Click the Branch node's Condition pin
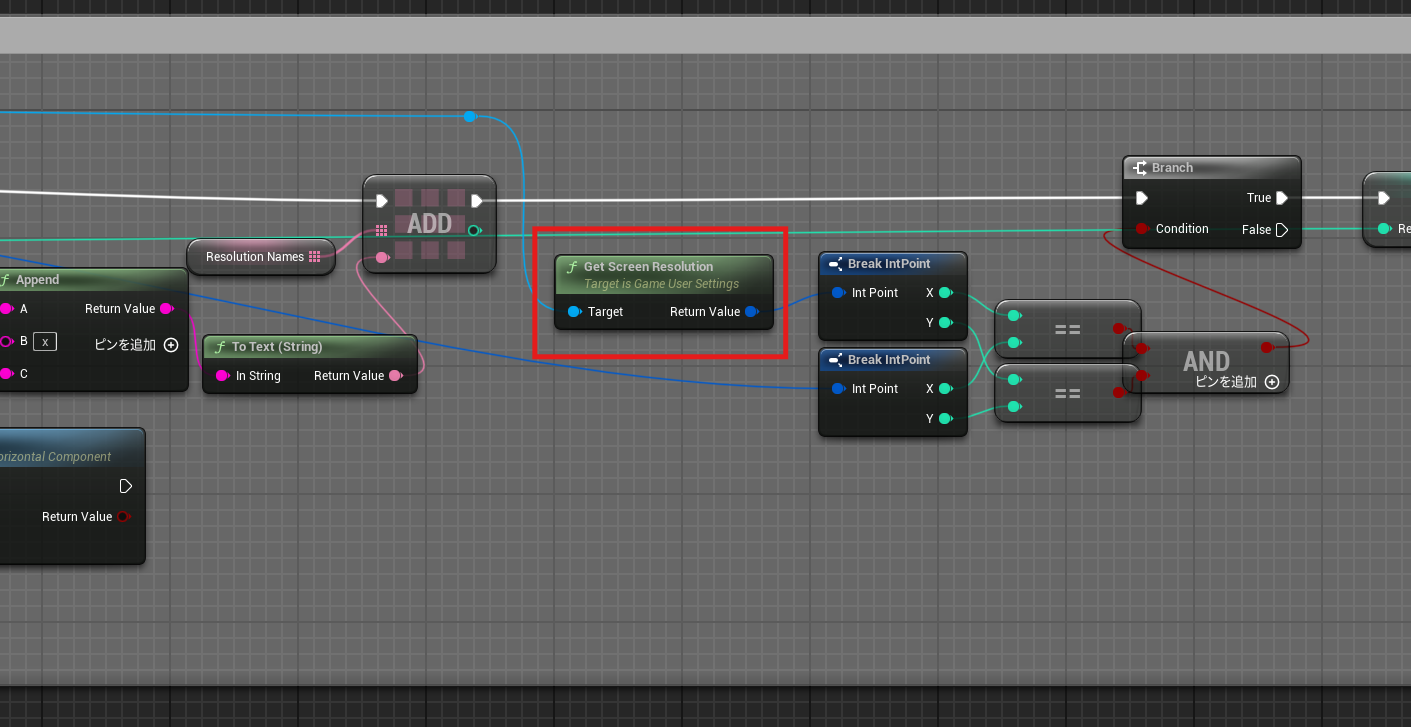Screen dimensions: 1411x727 (1142, 229)
